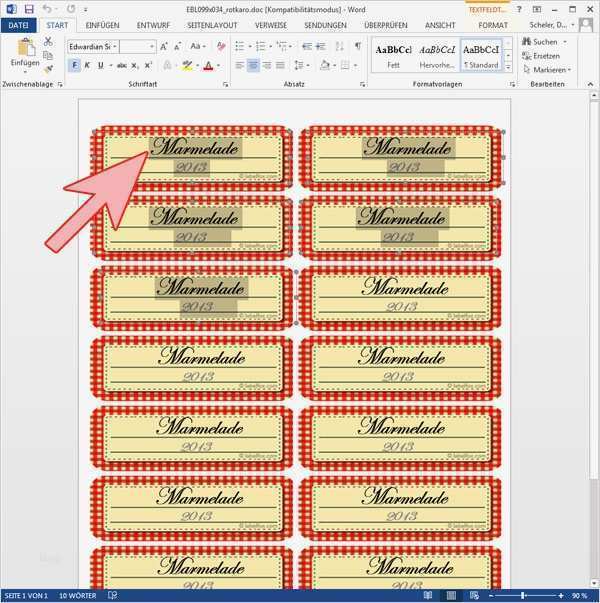Image resolution: width=600 pixels, height=603 pixels.
Task: Apply superscript formatting
Action: click(148, 66)
